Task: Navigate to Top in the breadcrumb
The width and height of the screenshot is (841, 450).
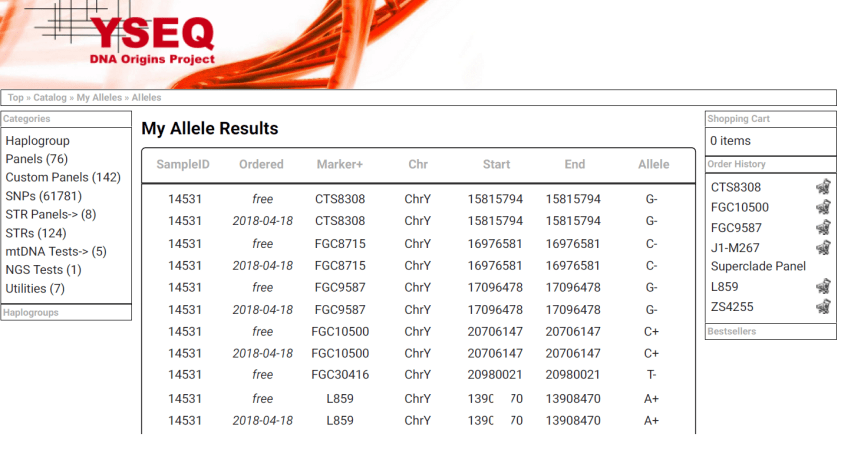Action: [x=16, y=98]
